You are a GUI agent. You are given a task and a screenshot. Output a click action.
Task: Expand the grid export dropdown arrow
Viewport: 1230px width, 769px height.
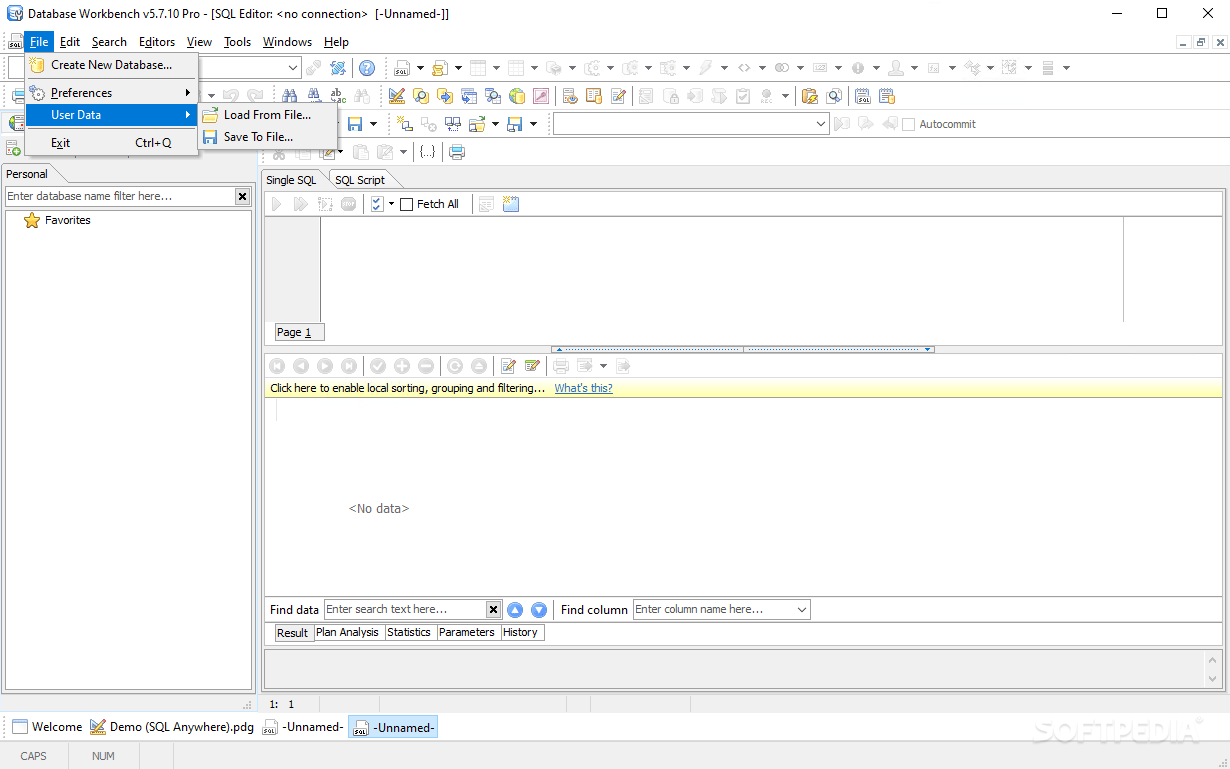pos(603,366)
